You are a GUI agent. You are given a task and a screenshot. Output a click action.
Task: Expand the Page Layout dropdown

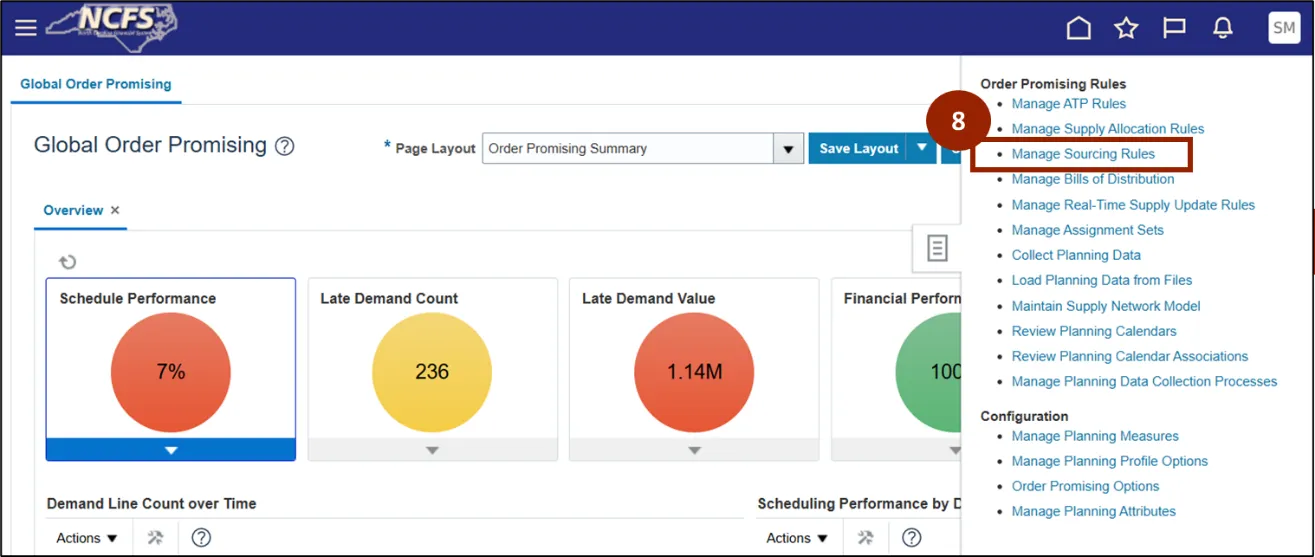pos(789,149)
